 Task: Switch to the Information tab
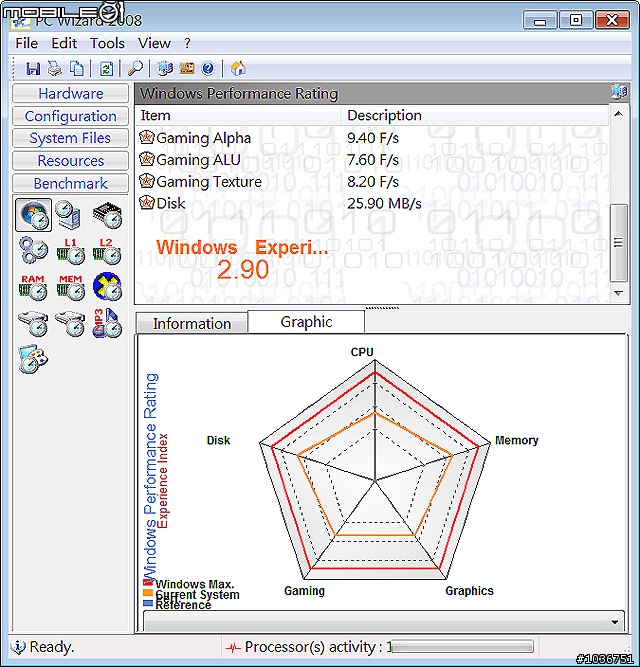192,324
